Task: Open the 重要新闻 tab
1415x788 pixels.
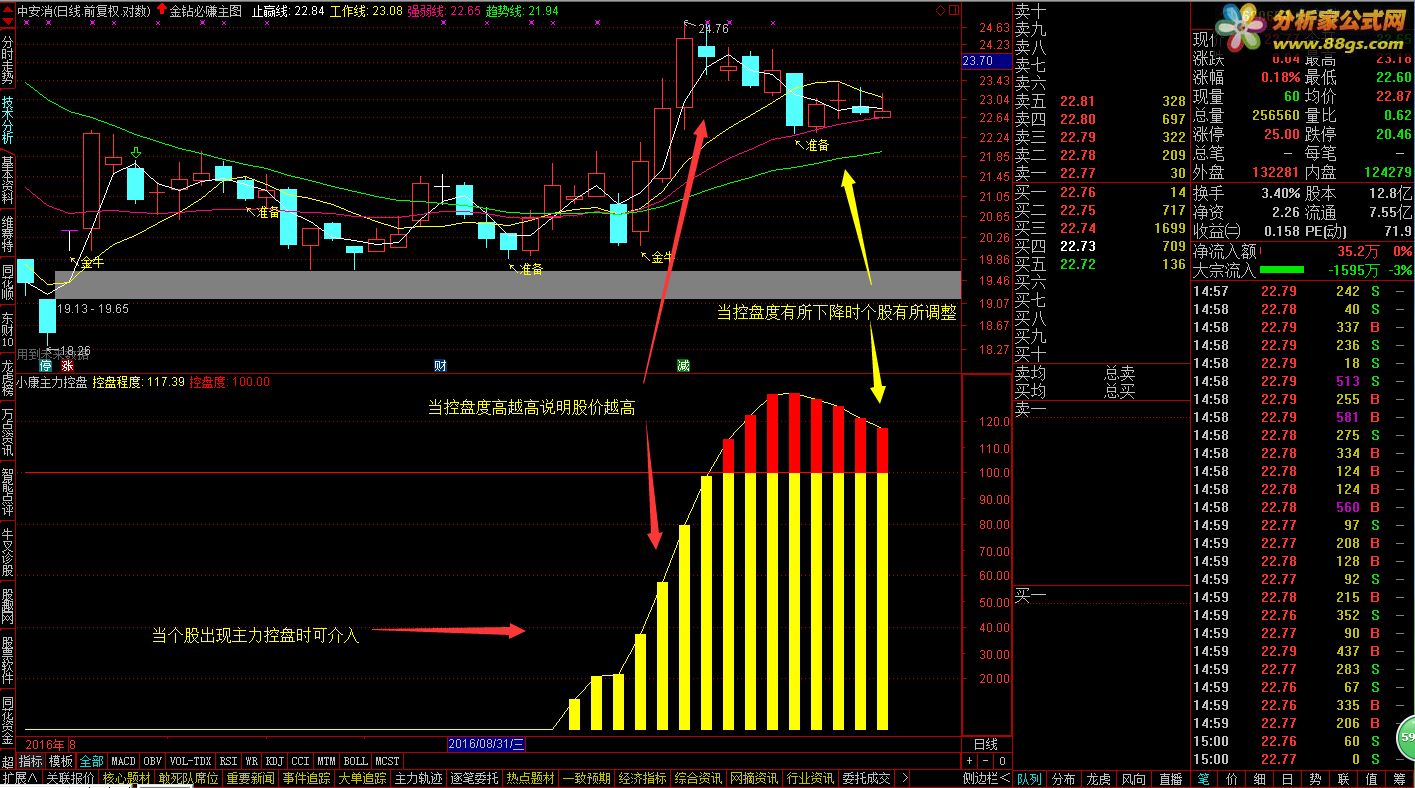Action: click(250, 778)
